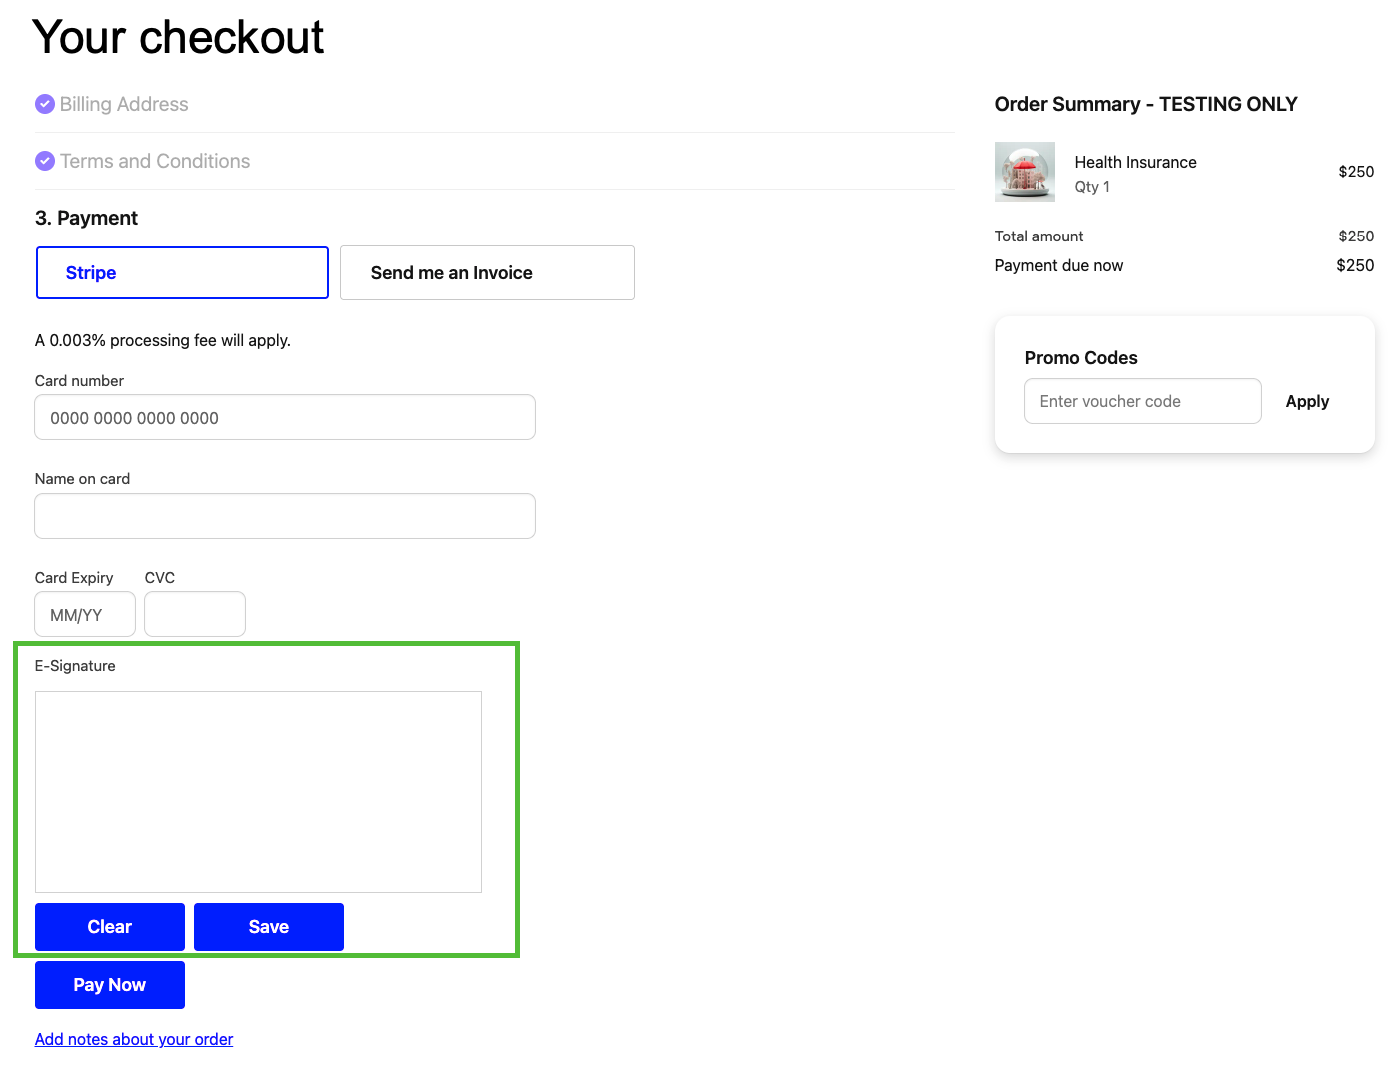Screen dimensions: 1400x1071
Task: Click the Enter voucher code field
Action: coord(1142,401)
